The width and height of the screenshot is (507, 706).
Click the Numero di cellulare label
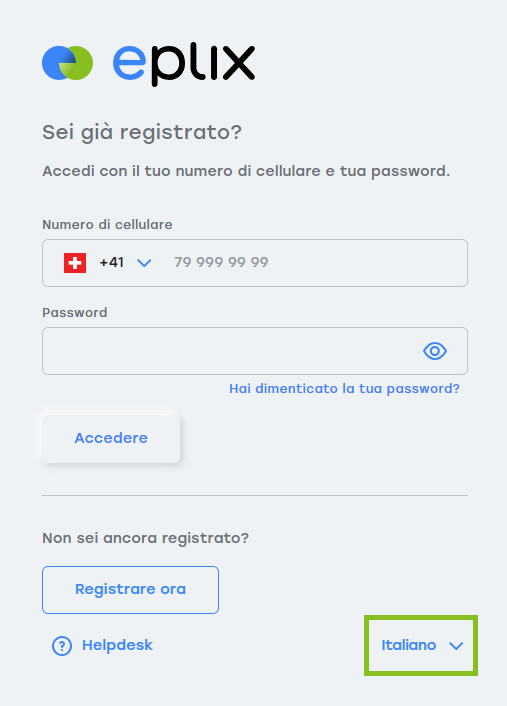(107, 225)
